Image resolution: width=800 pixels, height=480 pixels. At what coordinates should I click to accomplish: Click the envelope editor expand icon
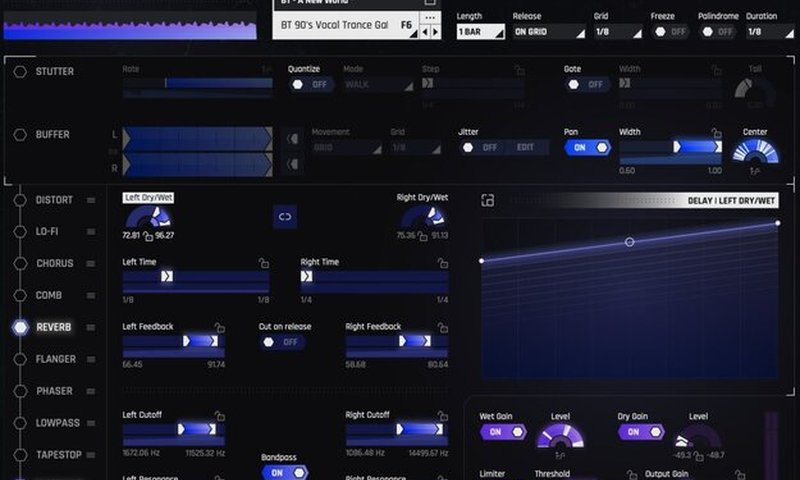click(x=488, y=201)
